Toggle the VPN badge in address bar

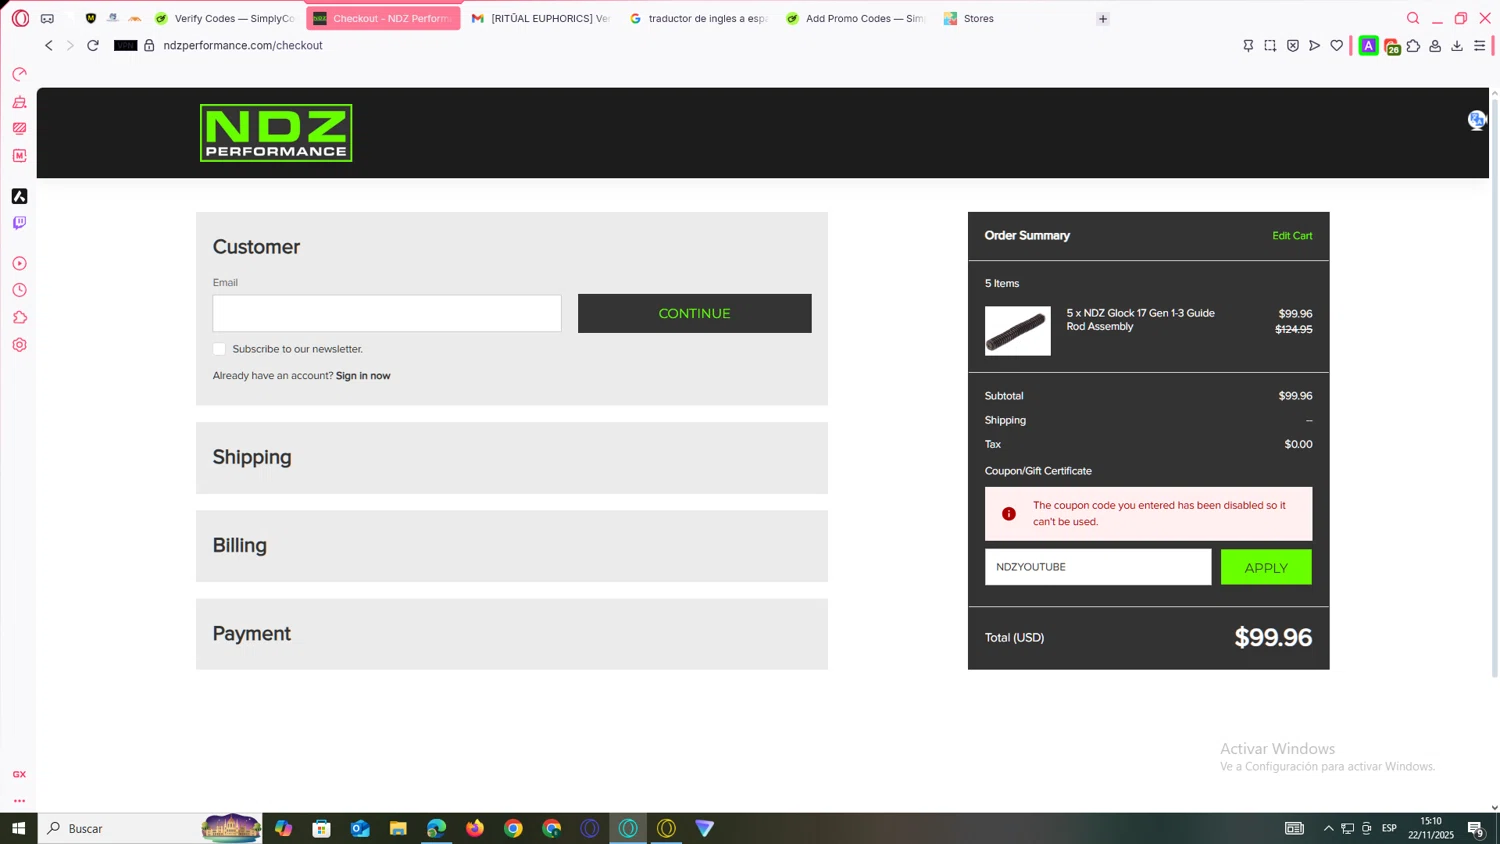[x=125, y=45]
